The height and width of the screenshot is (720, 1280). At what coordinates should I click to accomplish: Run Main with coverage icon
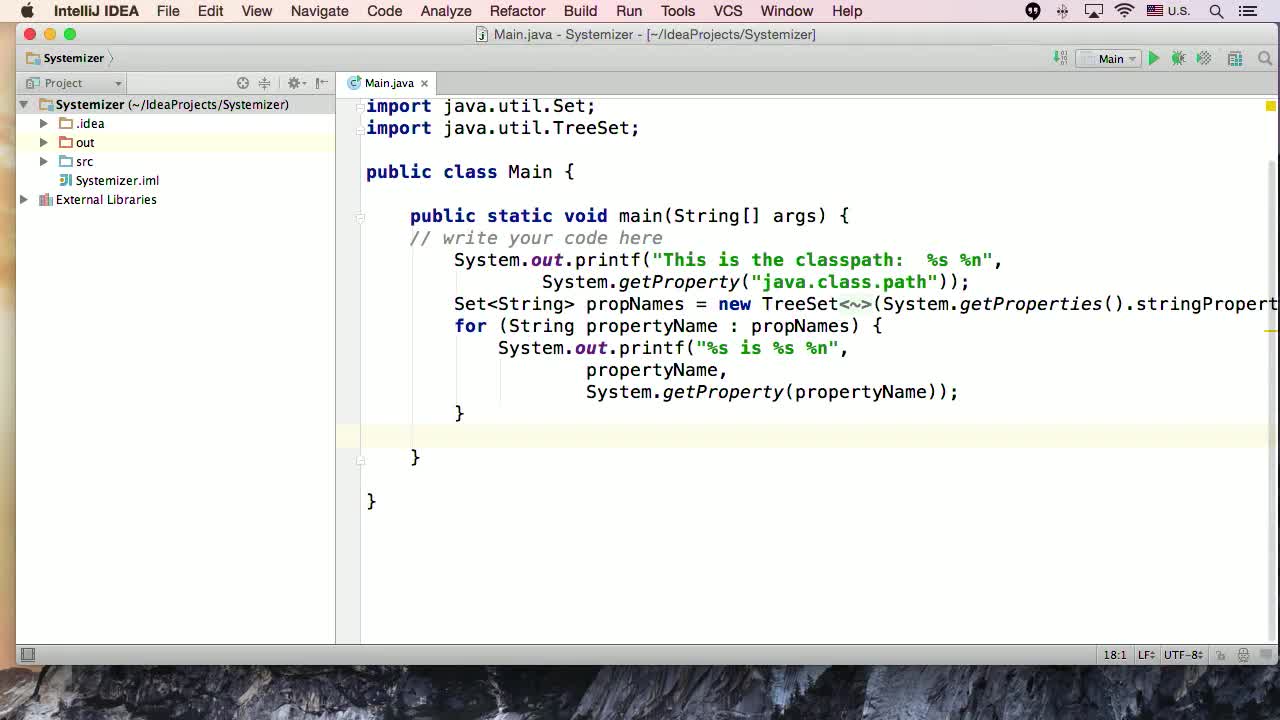click(1204, 58)
